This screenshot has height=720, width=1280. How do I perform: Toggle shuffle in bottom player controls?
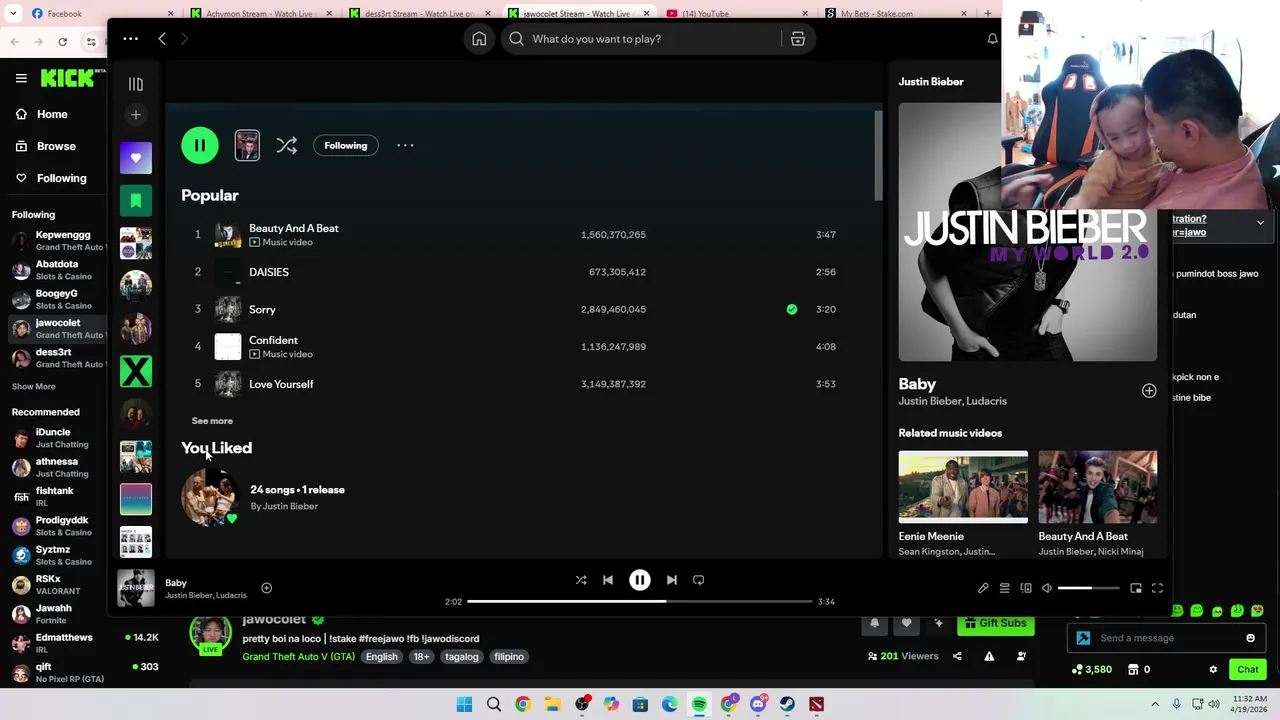coord(581,580)
